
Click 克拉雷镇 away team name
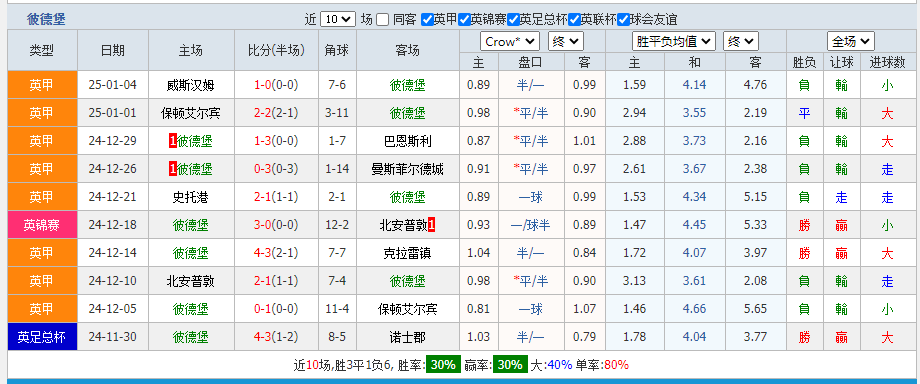[x=407, y=253]
